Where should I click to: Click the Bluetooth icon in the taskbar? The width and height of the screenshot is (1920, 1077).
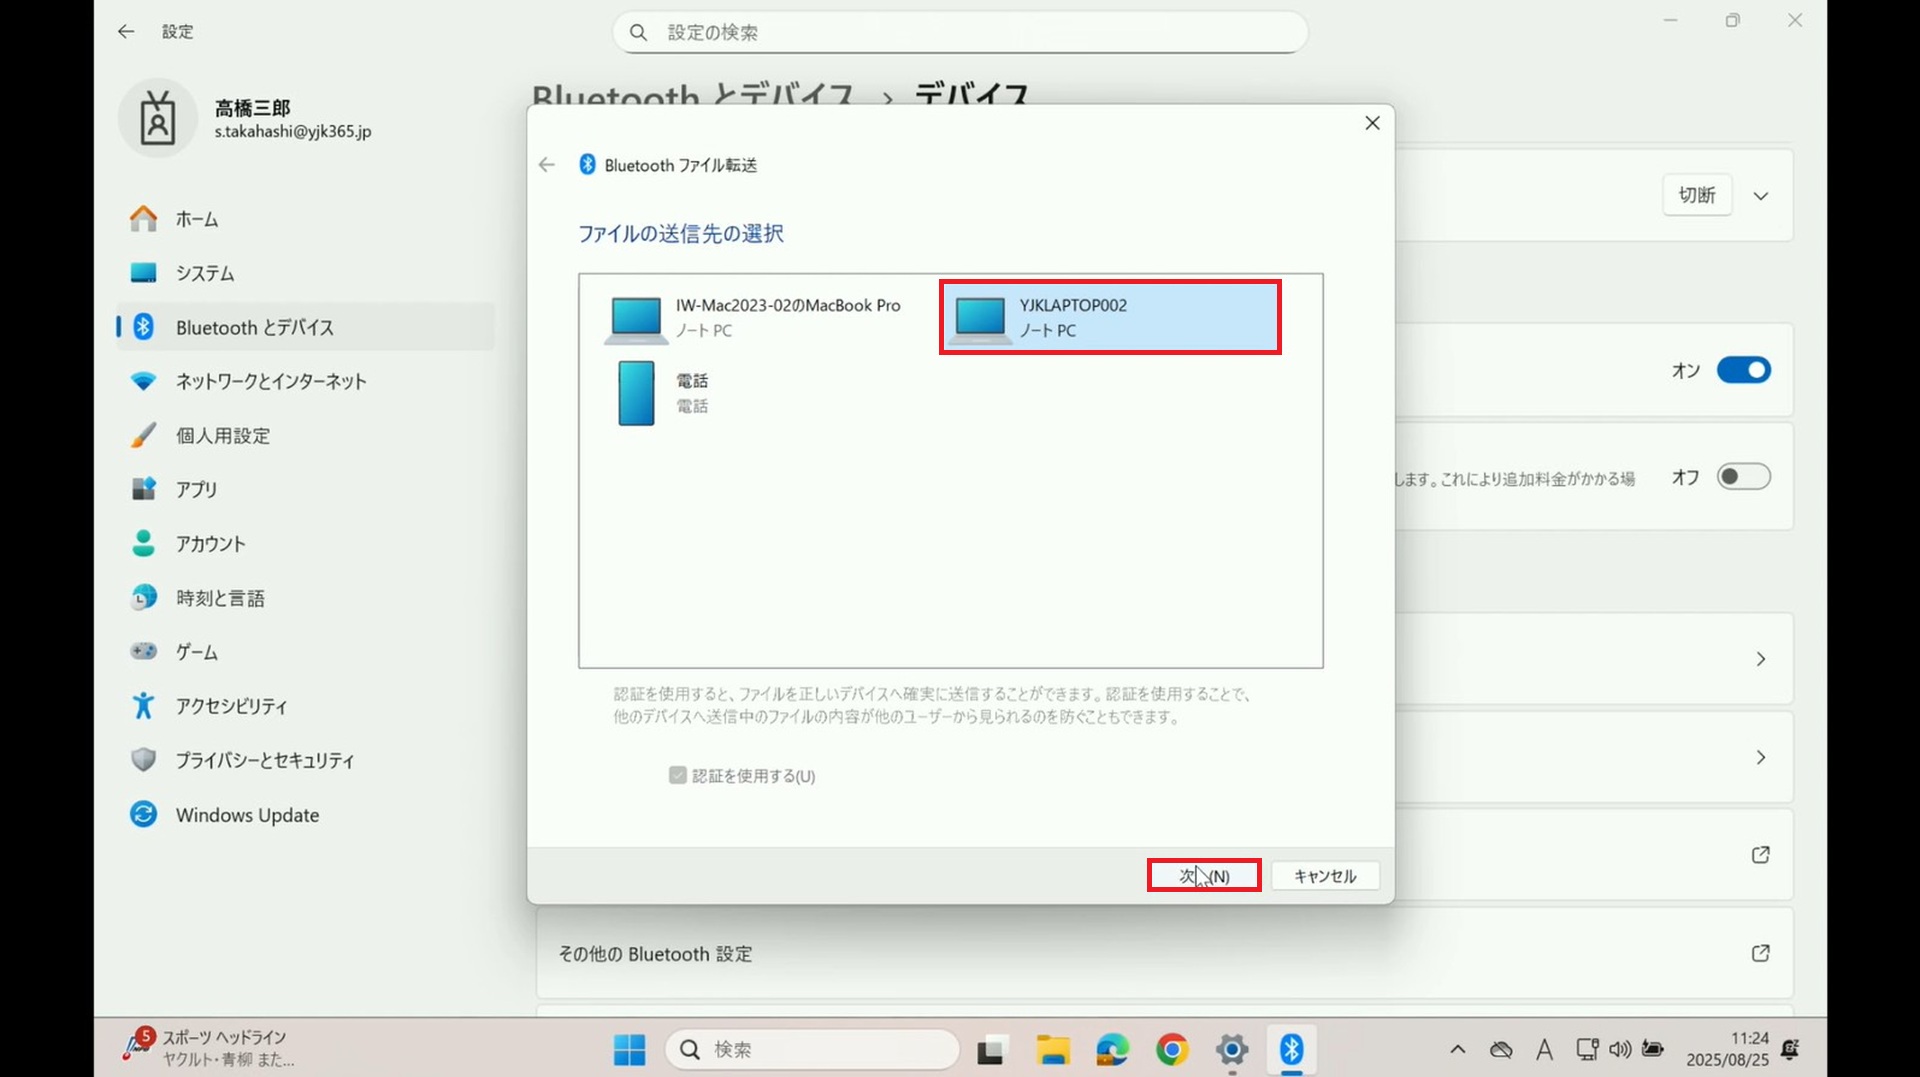[x=1291, y=1049]
